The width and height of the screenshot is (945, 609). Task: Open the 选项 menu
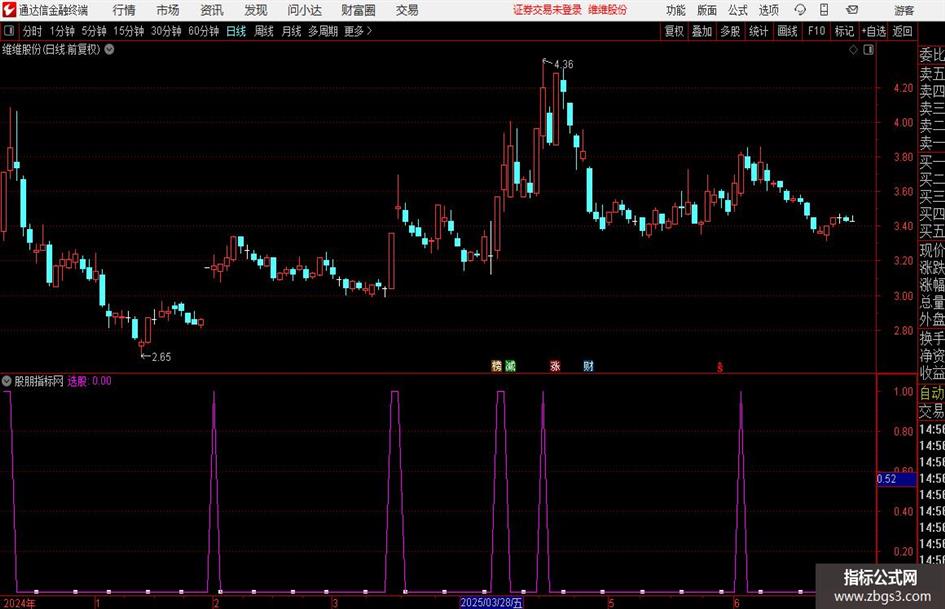pos(768,10)
